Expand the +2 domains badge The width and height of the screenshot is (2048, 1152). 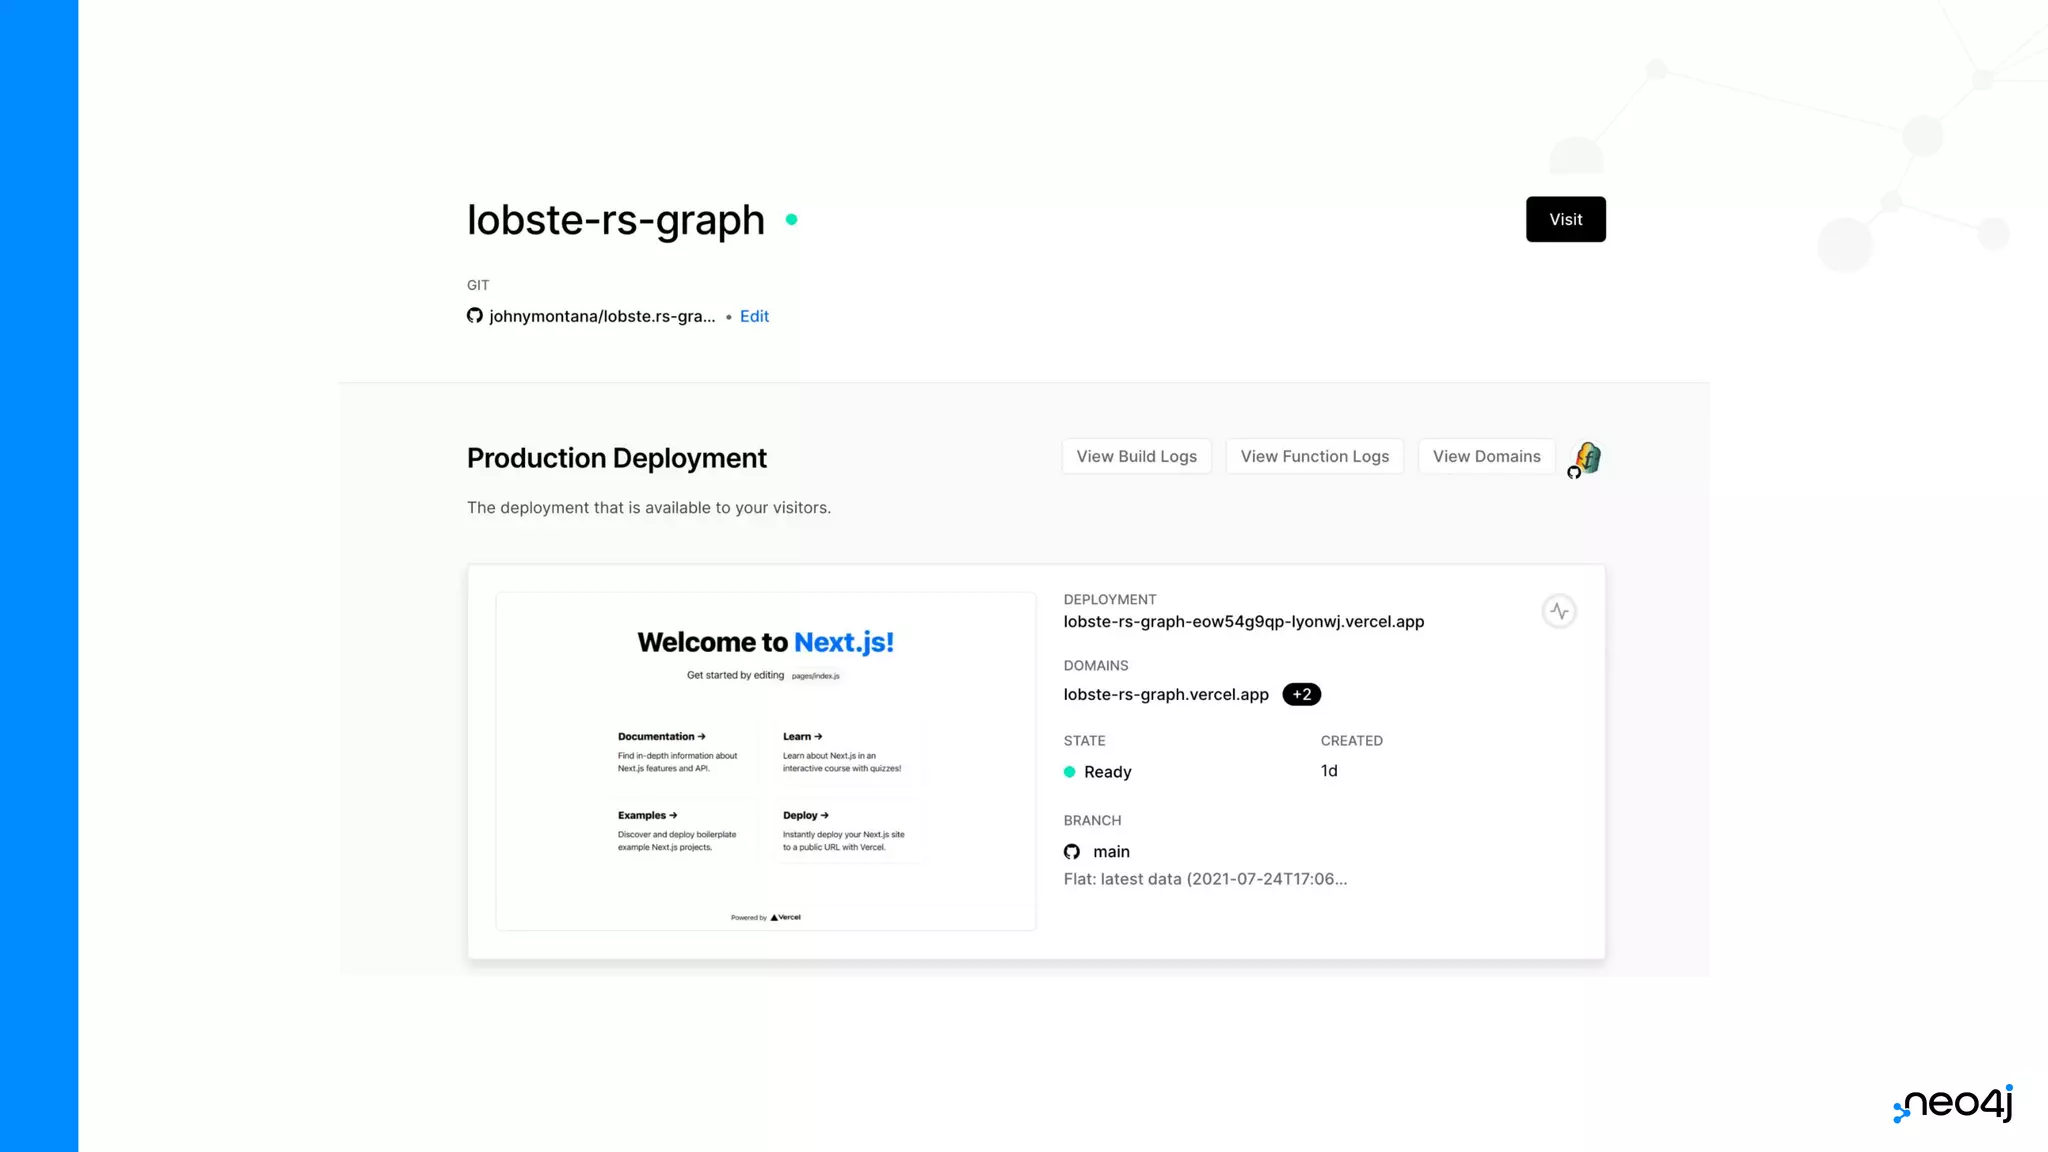click(1301, 694)
